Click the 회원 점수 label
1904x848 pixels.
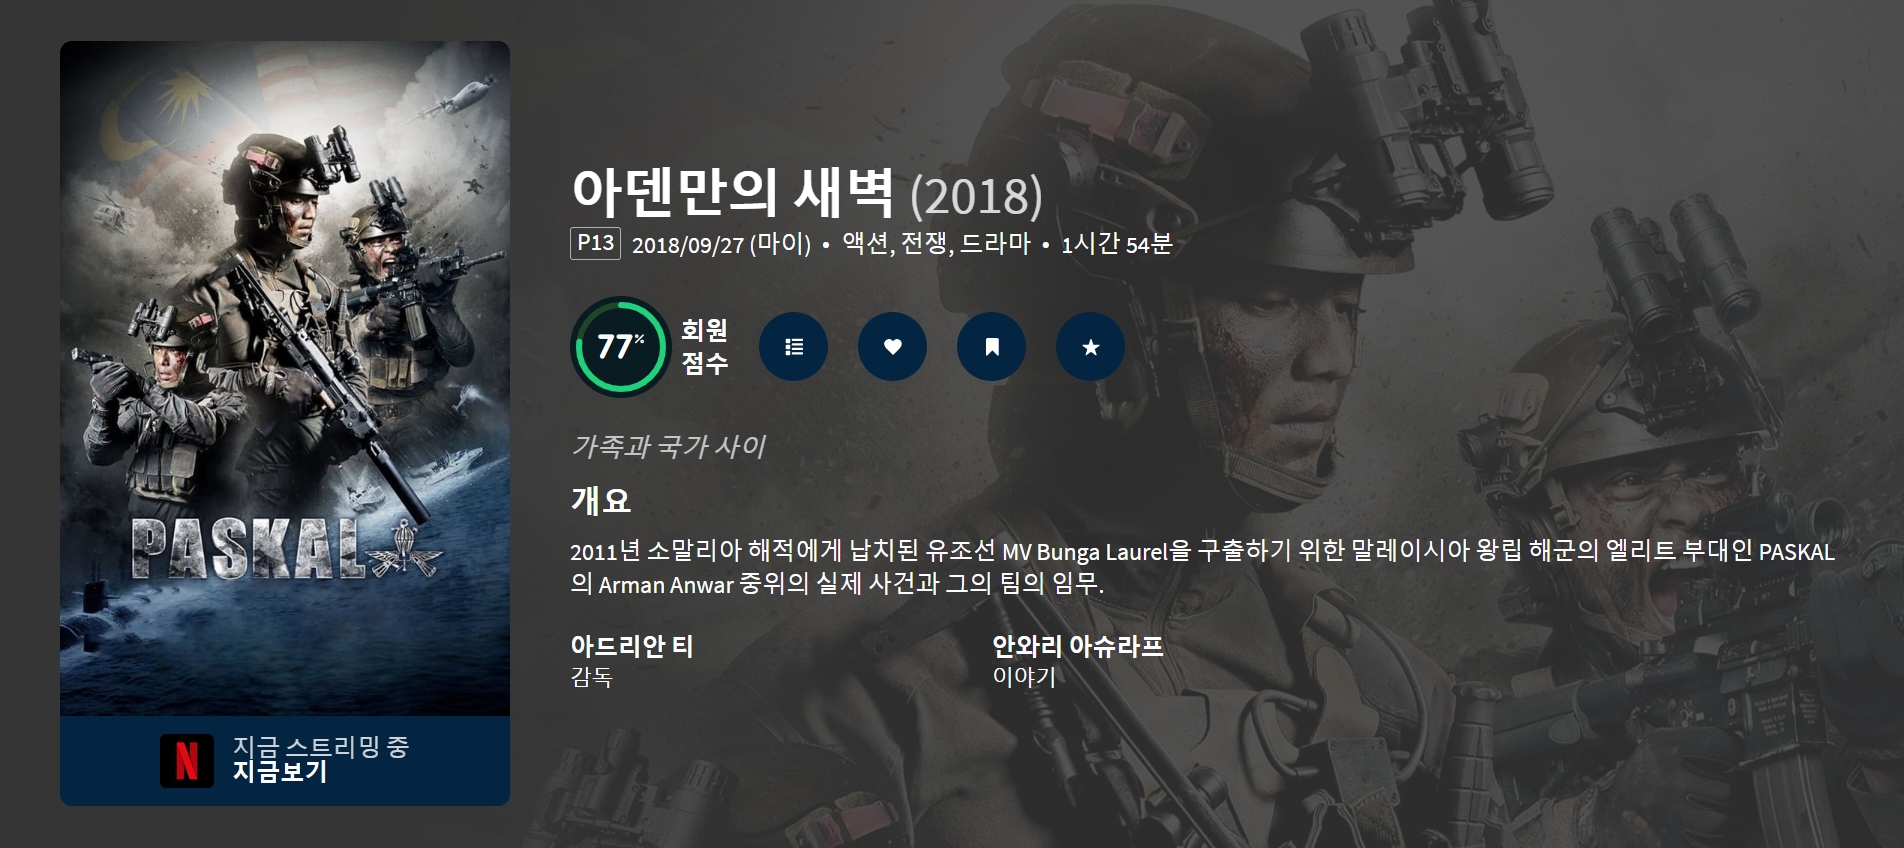(704, 347)
